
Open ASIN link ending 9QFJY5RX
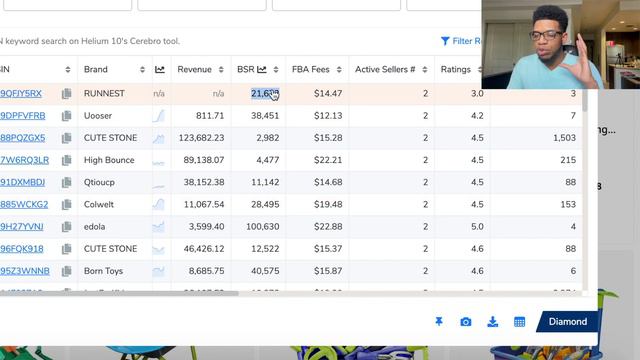21,93
